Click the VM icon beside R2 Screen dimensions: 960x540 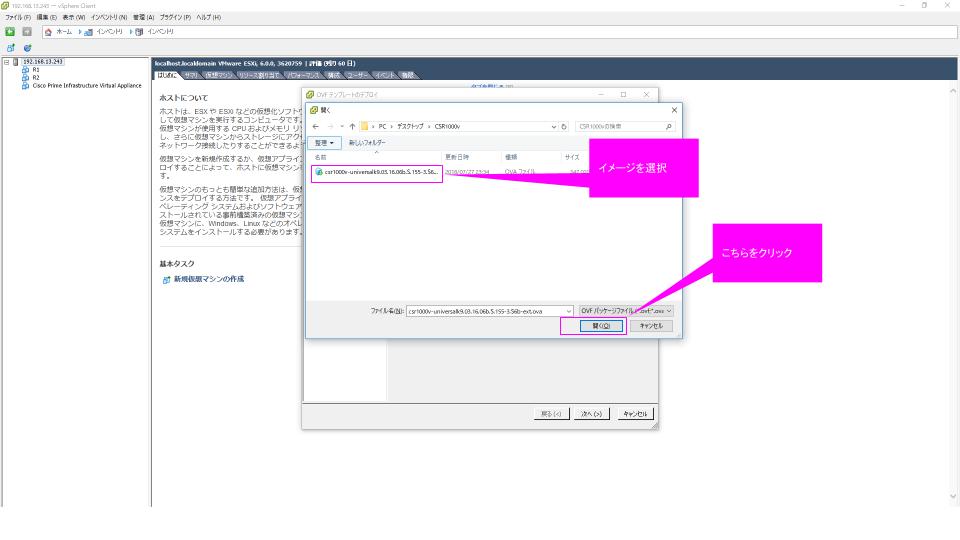point(25,78)
